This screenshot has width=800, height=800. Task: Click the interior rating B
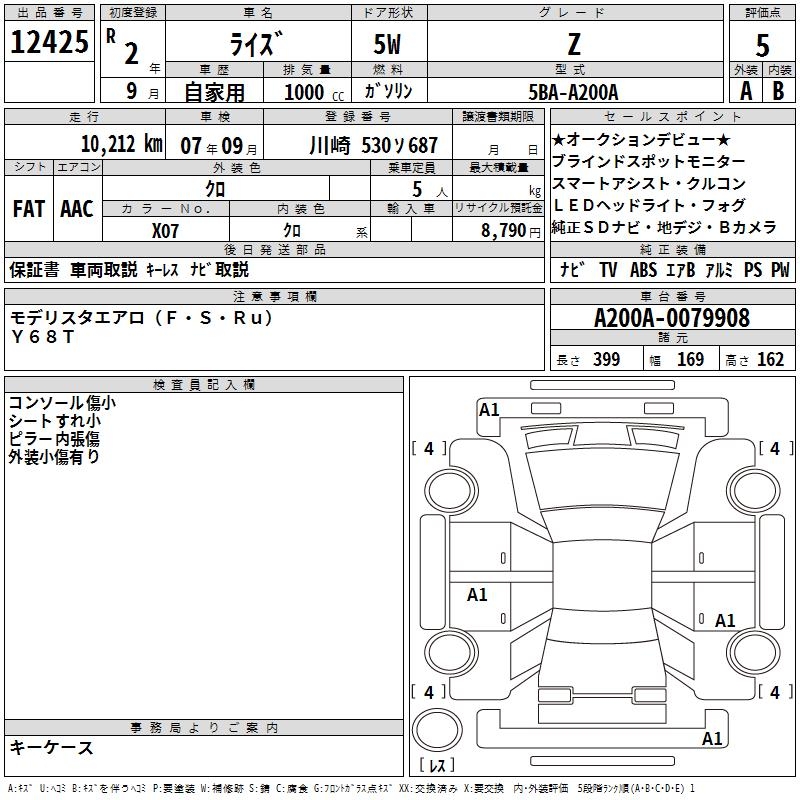[778, 91]
